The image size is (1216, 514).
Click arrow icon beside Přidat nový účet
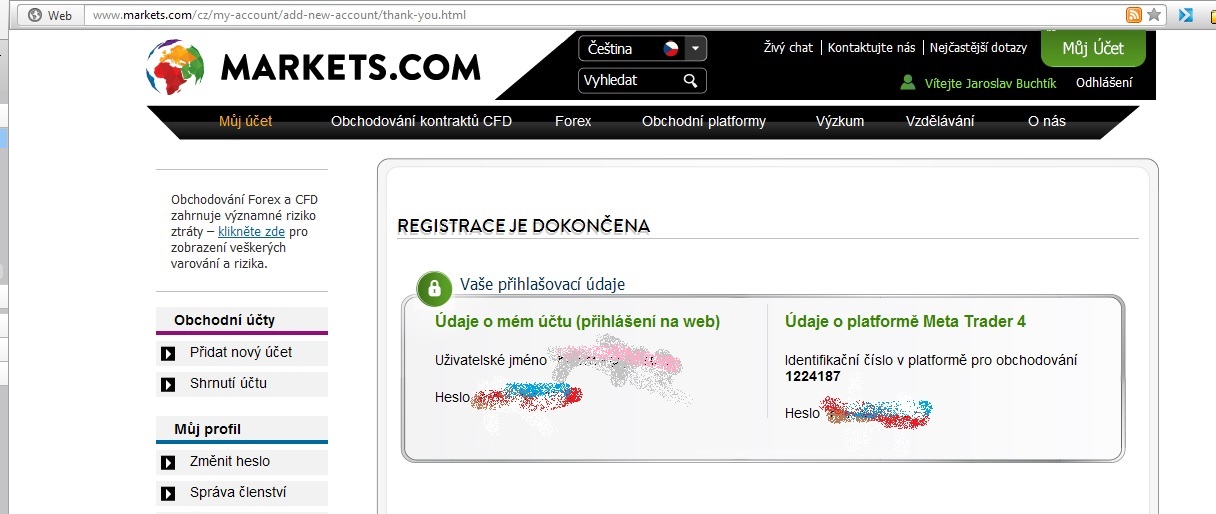(x=168, y=353)
